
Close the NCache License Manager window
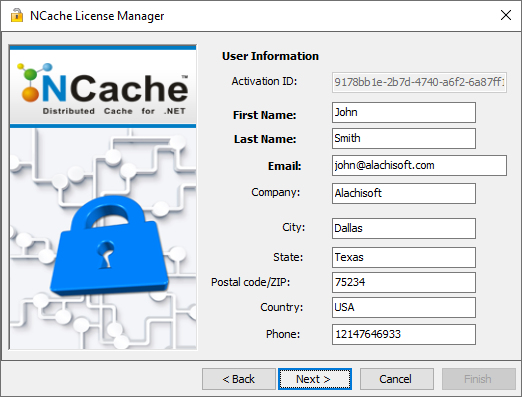coord(506,15)
